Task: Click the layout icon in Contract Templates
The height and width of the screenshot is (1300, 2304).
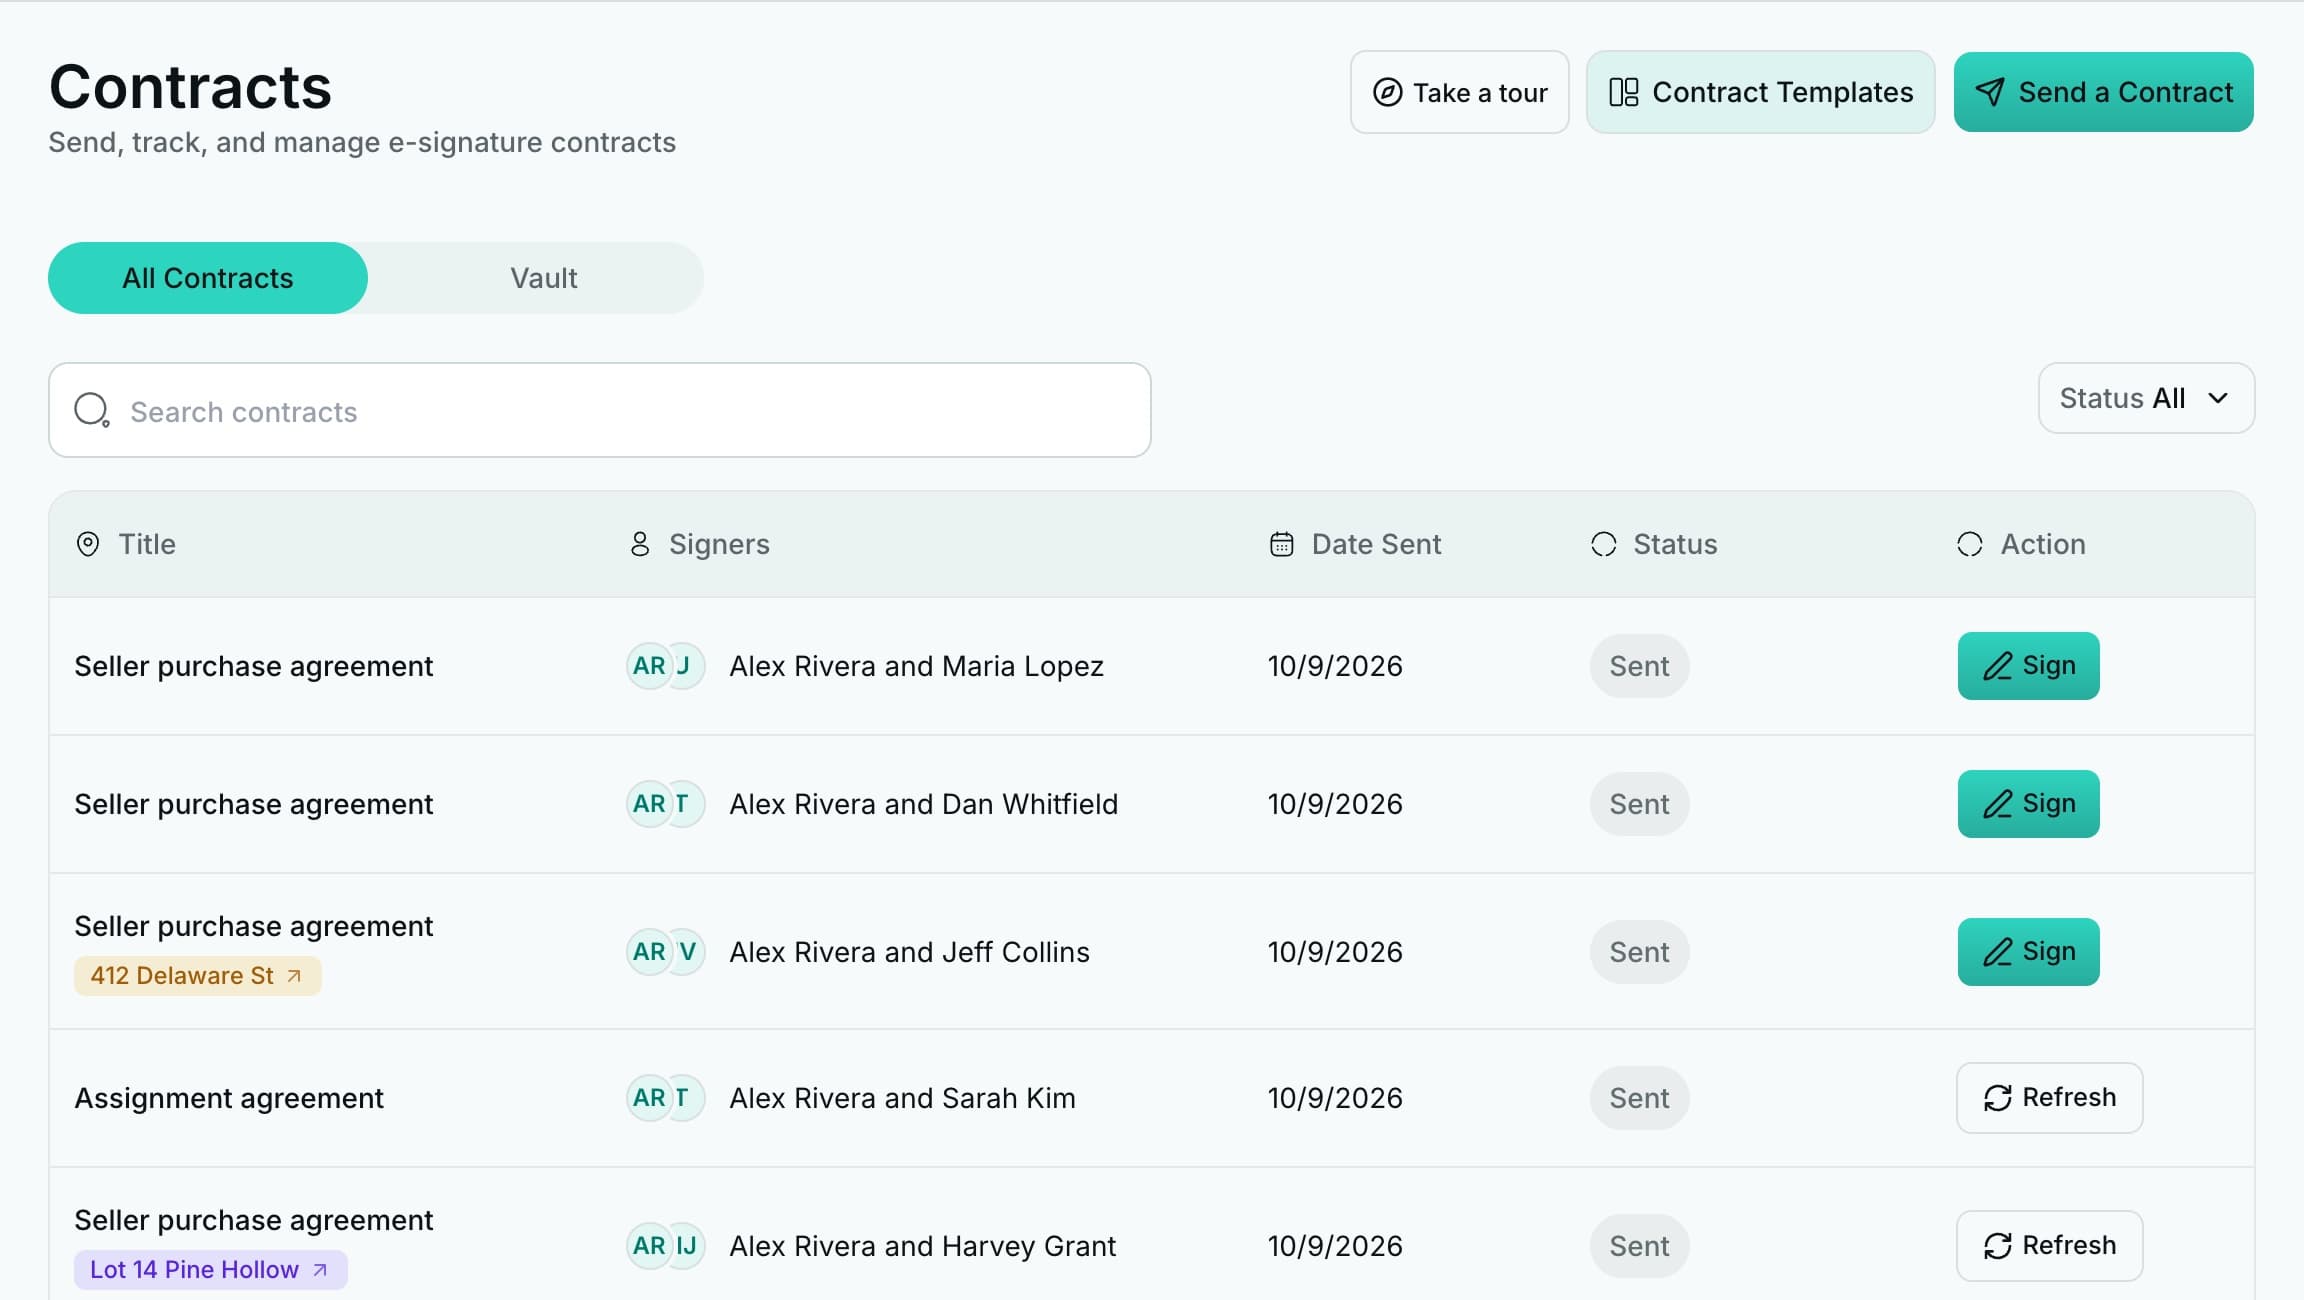Action: (1624, 92)
